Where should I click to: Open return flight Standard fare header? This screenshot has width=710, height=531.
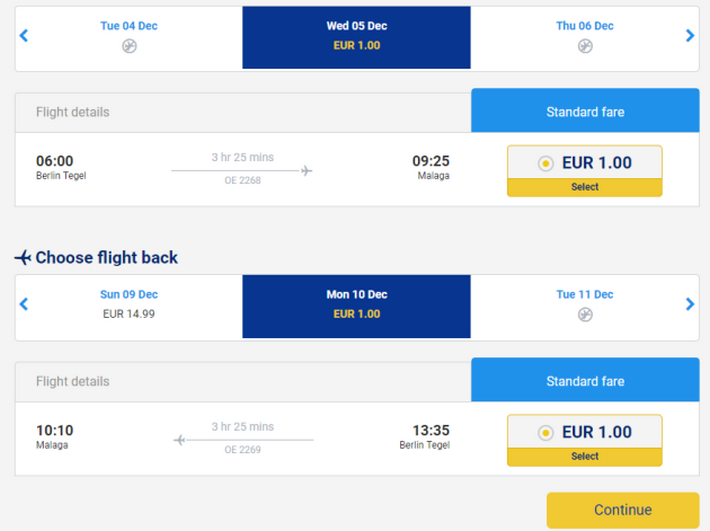point(585,381)
